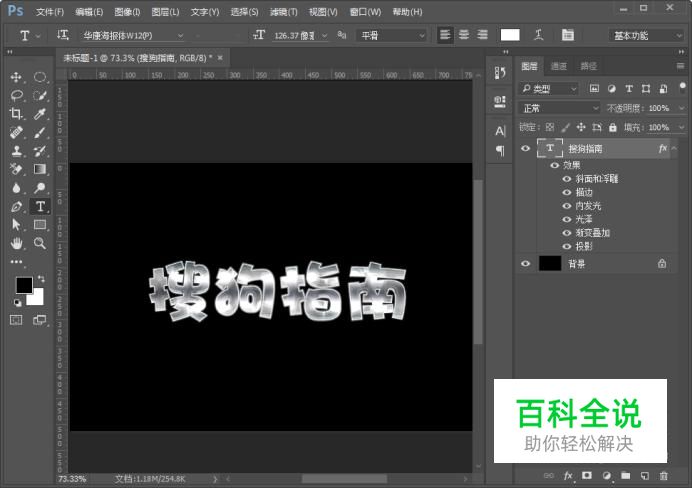Collapse the effects list on text layer
Screen dimensions: 692x488
click(x=674, y=149)
